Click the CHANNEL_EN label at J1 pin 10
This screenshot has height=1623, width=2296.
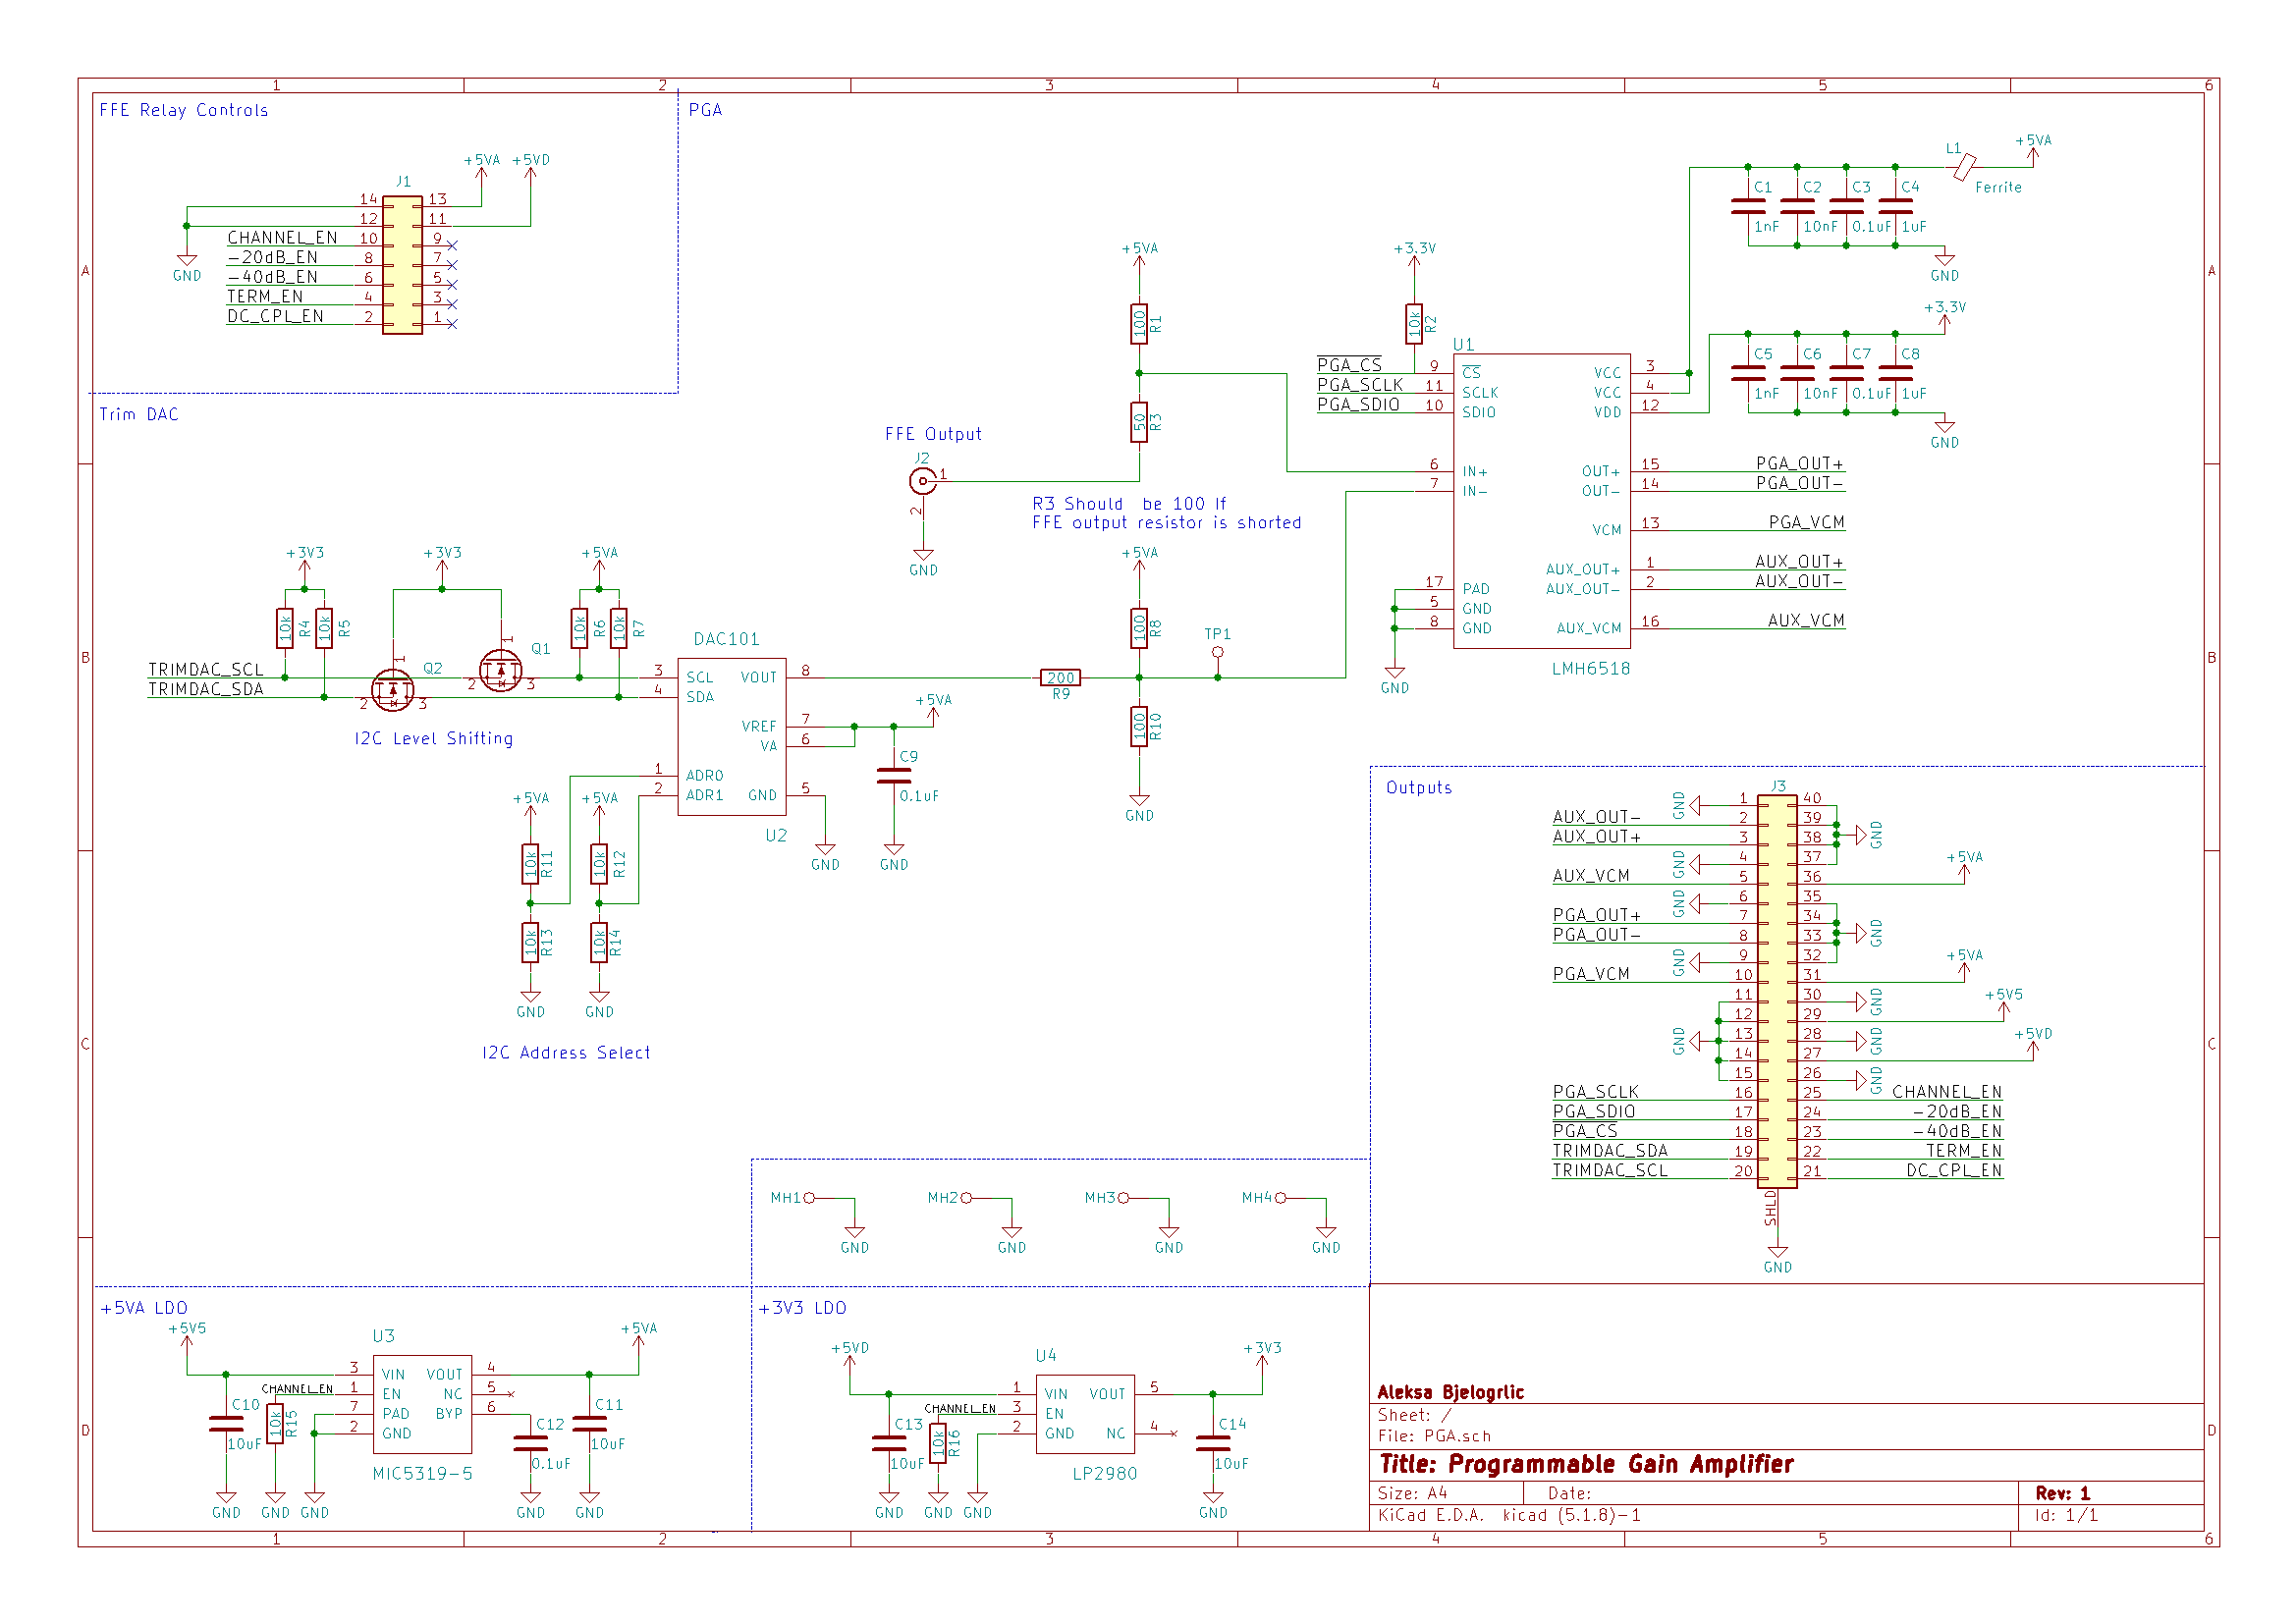(x=282, y=237)
